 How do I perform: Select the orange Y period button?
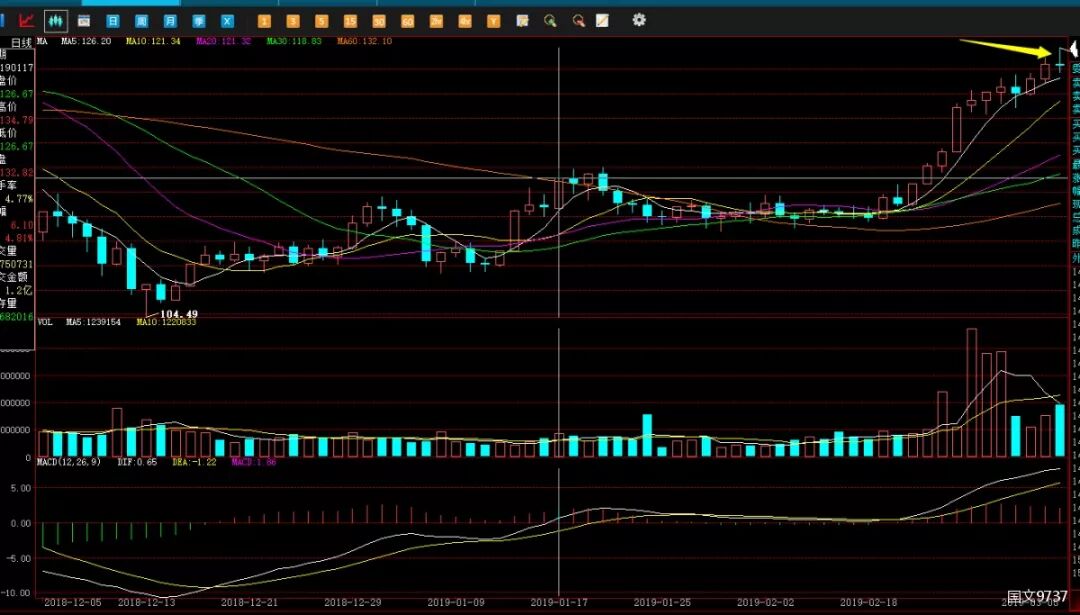tap(493, 21)
